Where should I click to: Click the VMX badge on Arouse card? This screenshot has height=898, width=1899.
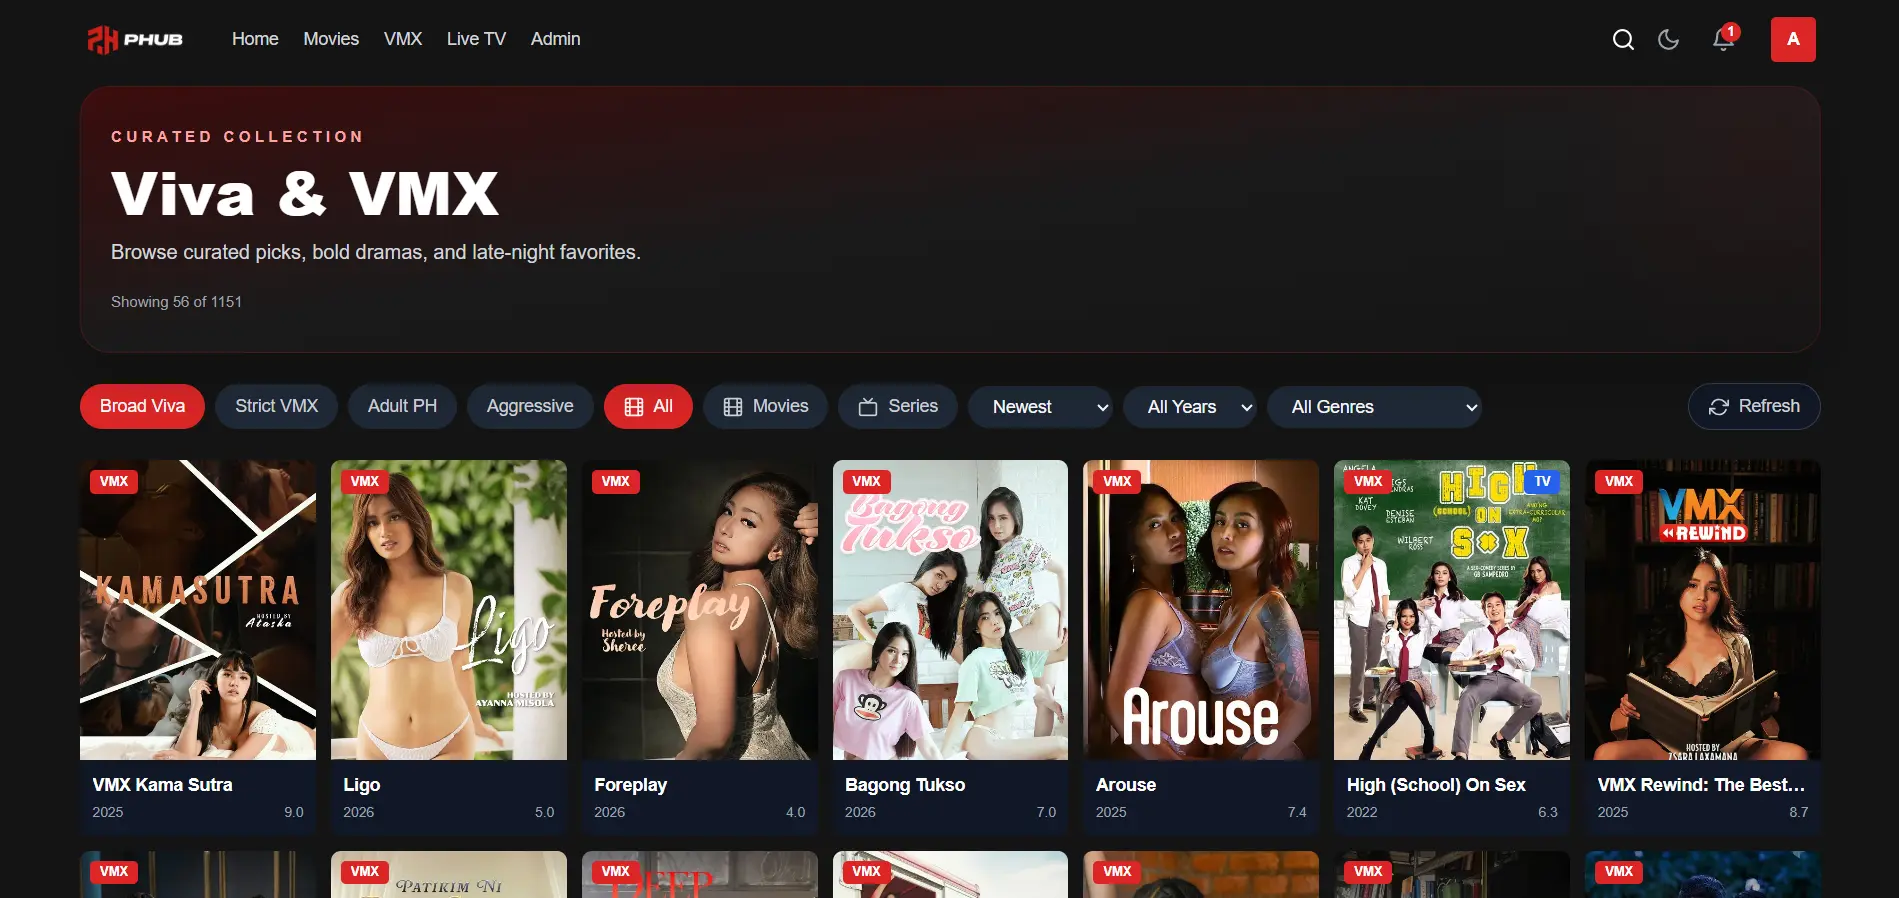[1117, 481]
